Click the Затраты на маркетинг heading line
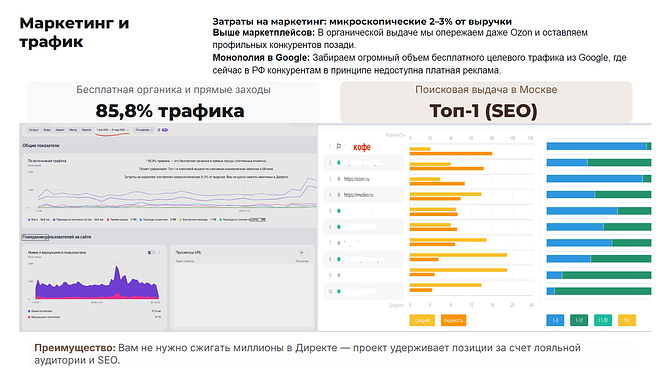Image resolution: width=660 pixels, height=371 pixels. (362, 21)
